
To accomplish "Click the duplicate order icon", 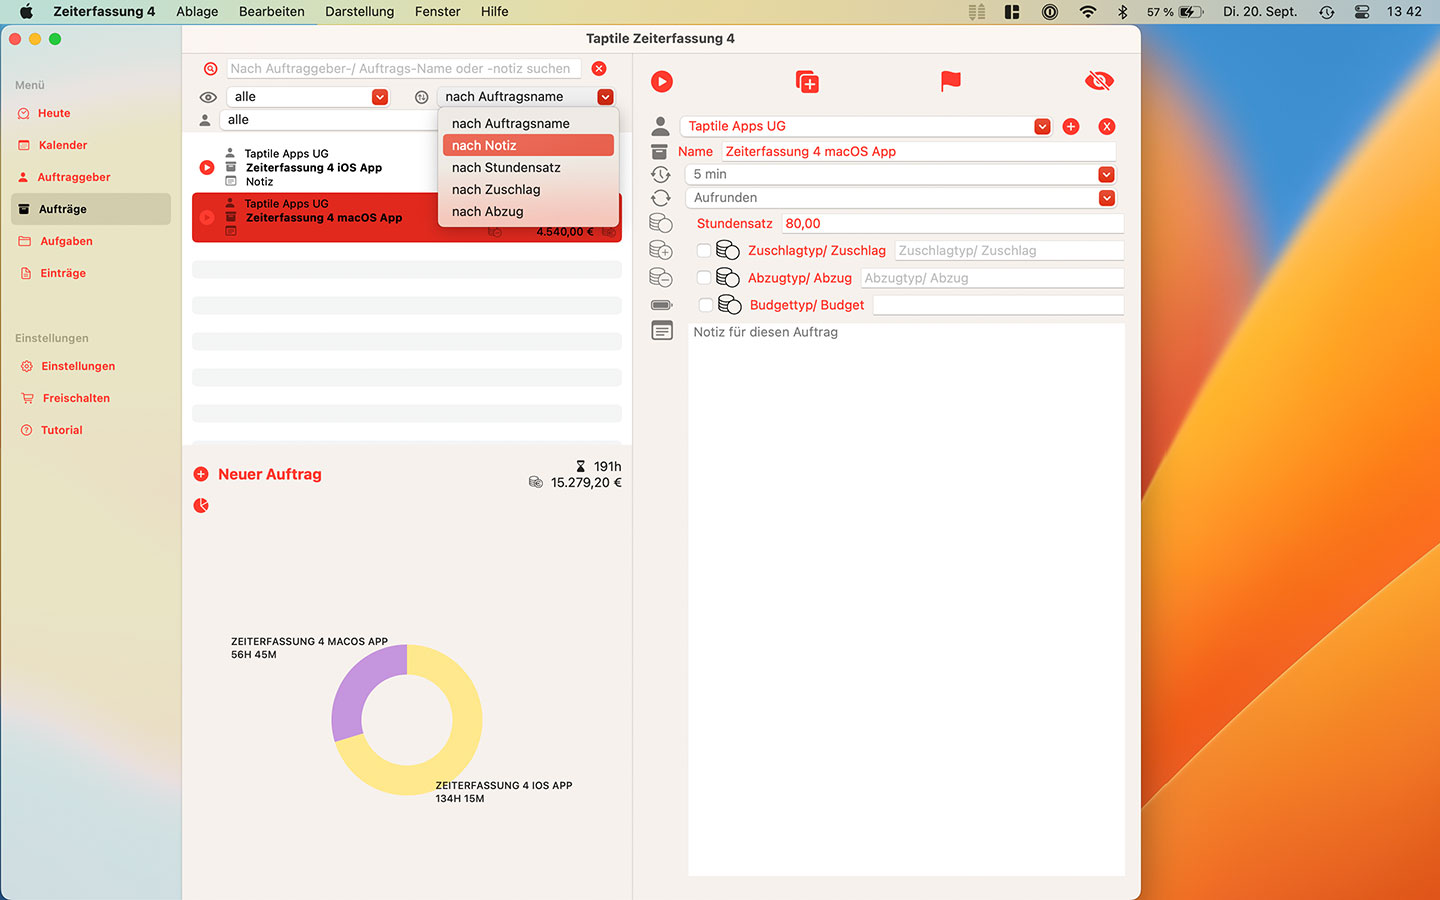I will 807,82.
